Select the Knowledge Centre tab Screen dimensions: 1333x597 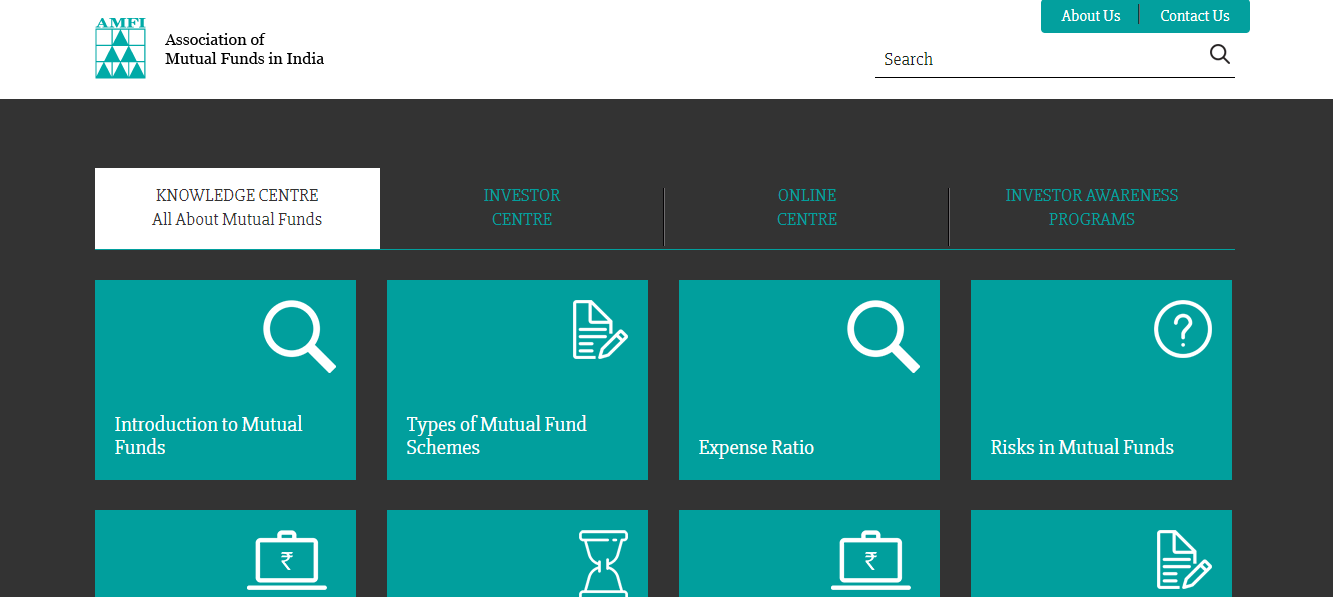pyautogui.click(x=237, y=208)
